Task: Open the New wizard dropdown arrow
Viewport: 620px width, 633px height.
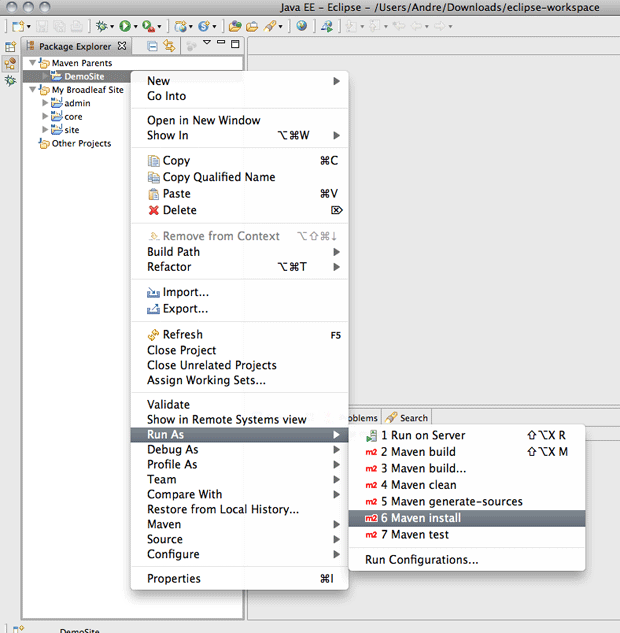Action: click(x=29, y=27)
